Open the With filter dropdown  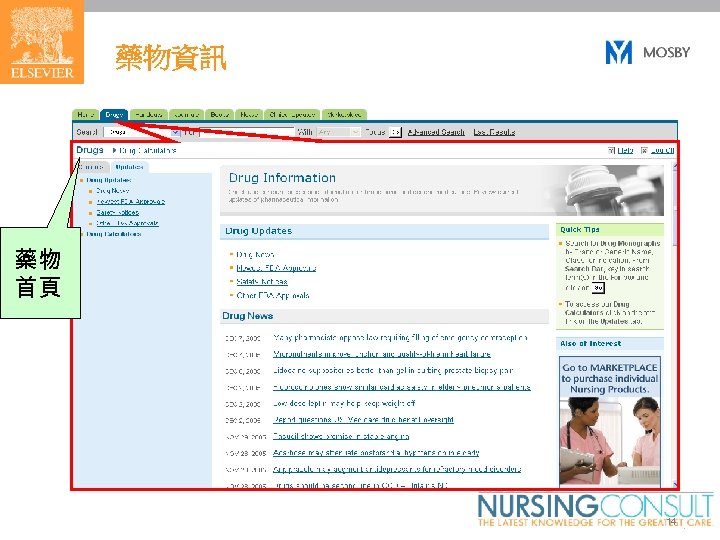pos(338,132)
